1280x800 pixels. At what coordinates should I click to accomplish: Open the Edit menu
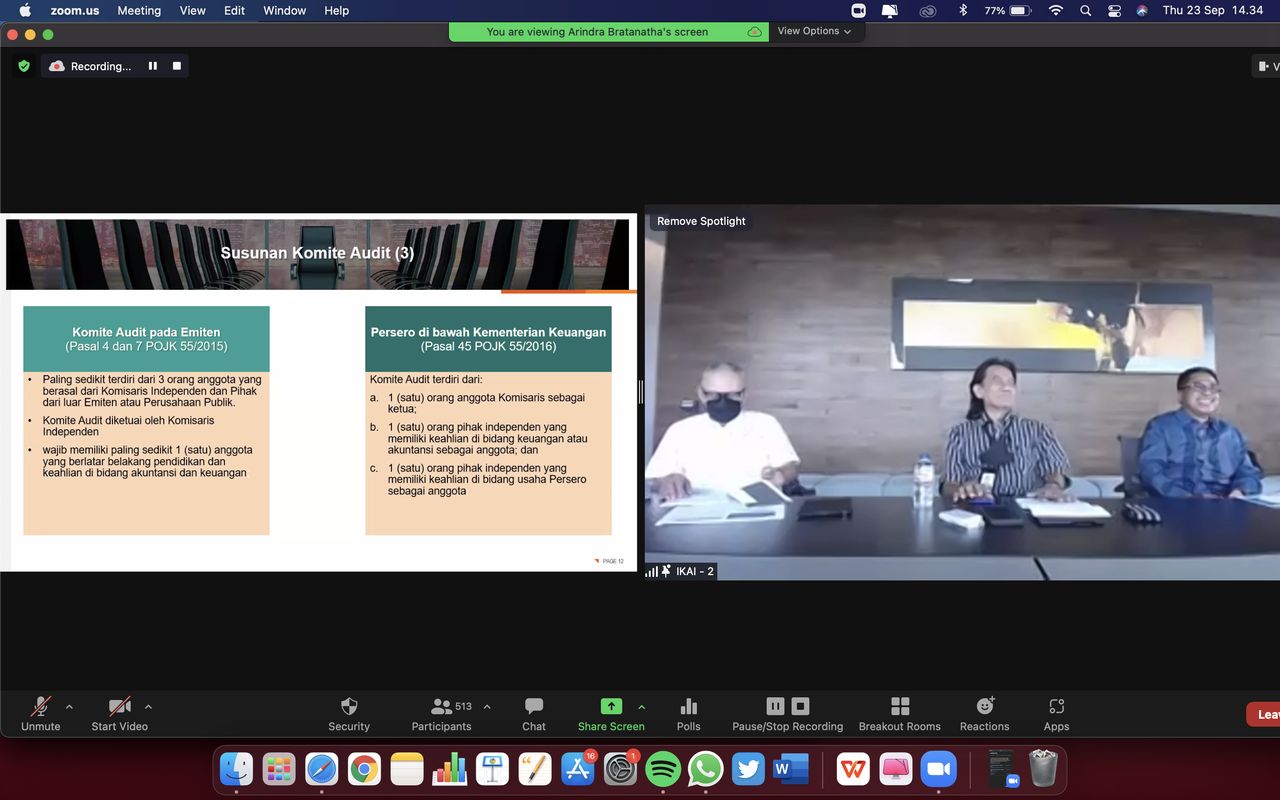click(x=234, y=10)
